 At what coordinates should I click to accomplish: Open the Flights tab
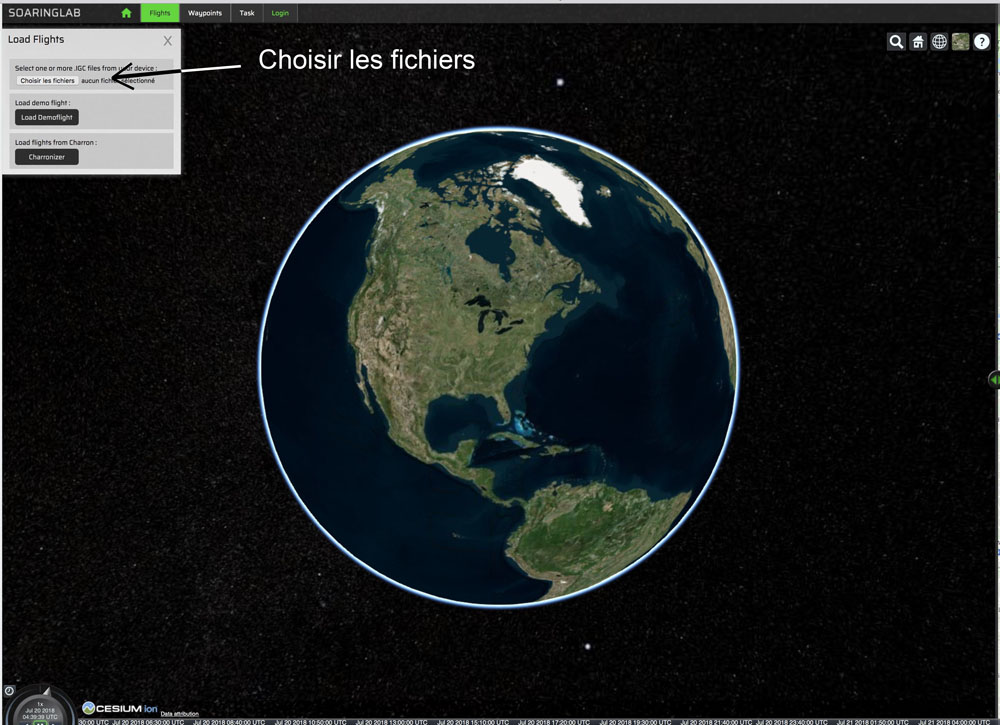(159, 13)
